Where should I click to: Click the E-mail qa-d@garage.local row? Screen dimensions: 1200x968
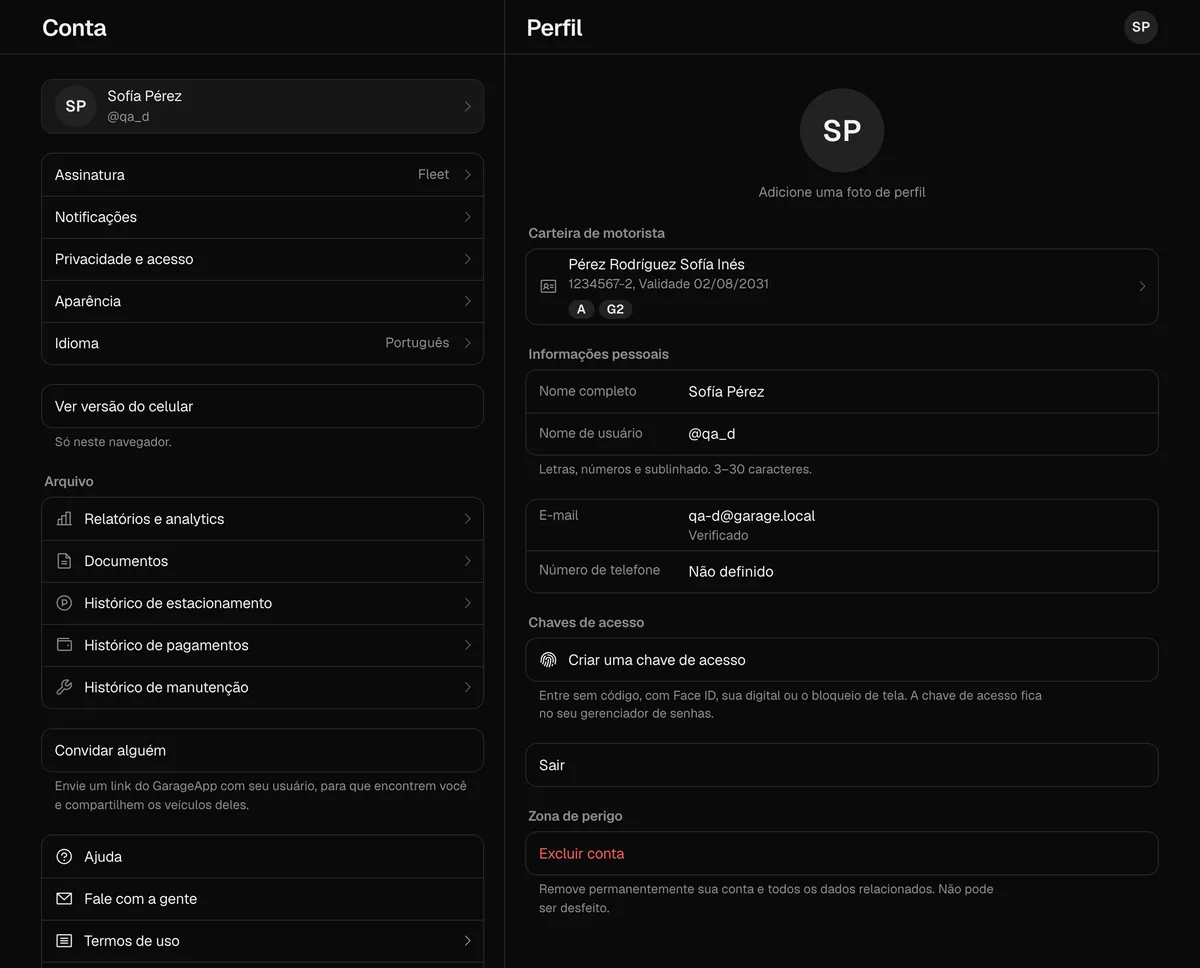coord(842,525)
